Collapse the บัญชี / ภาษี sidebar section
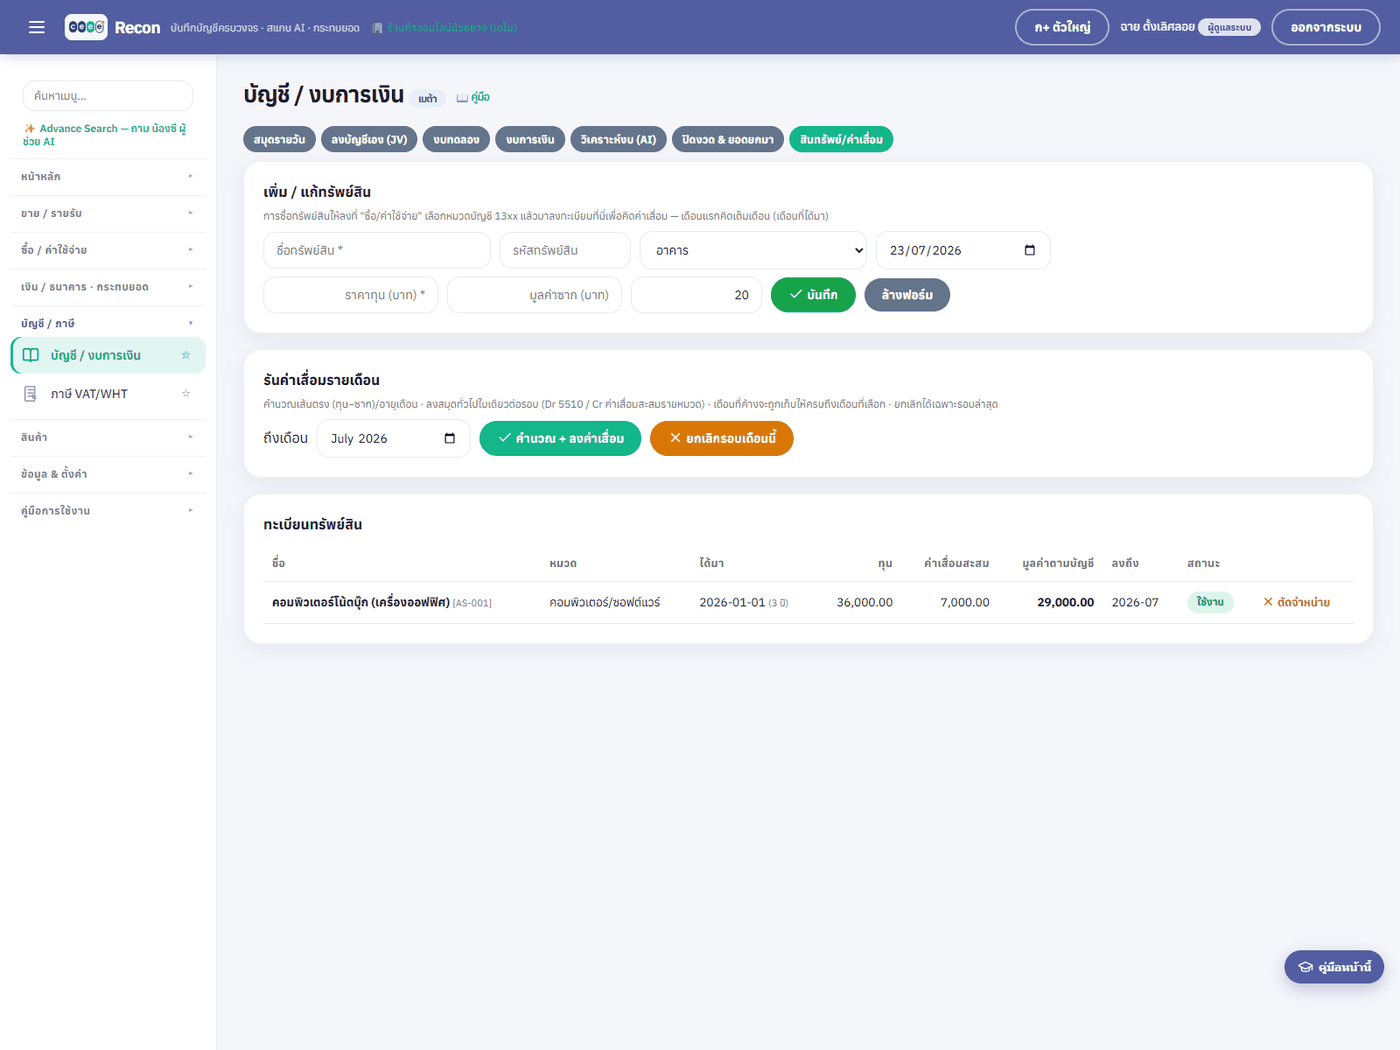This screenshot has width=1400, height=1050. click(x=107, y=323)
